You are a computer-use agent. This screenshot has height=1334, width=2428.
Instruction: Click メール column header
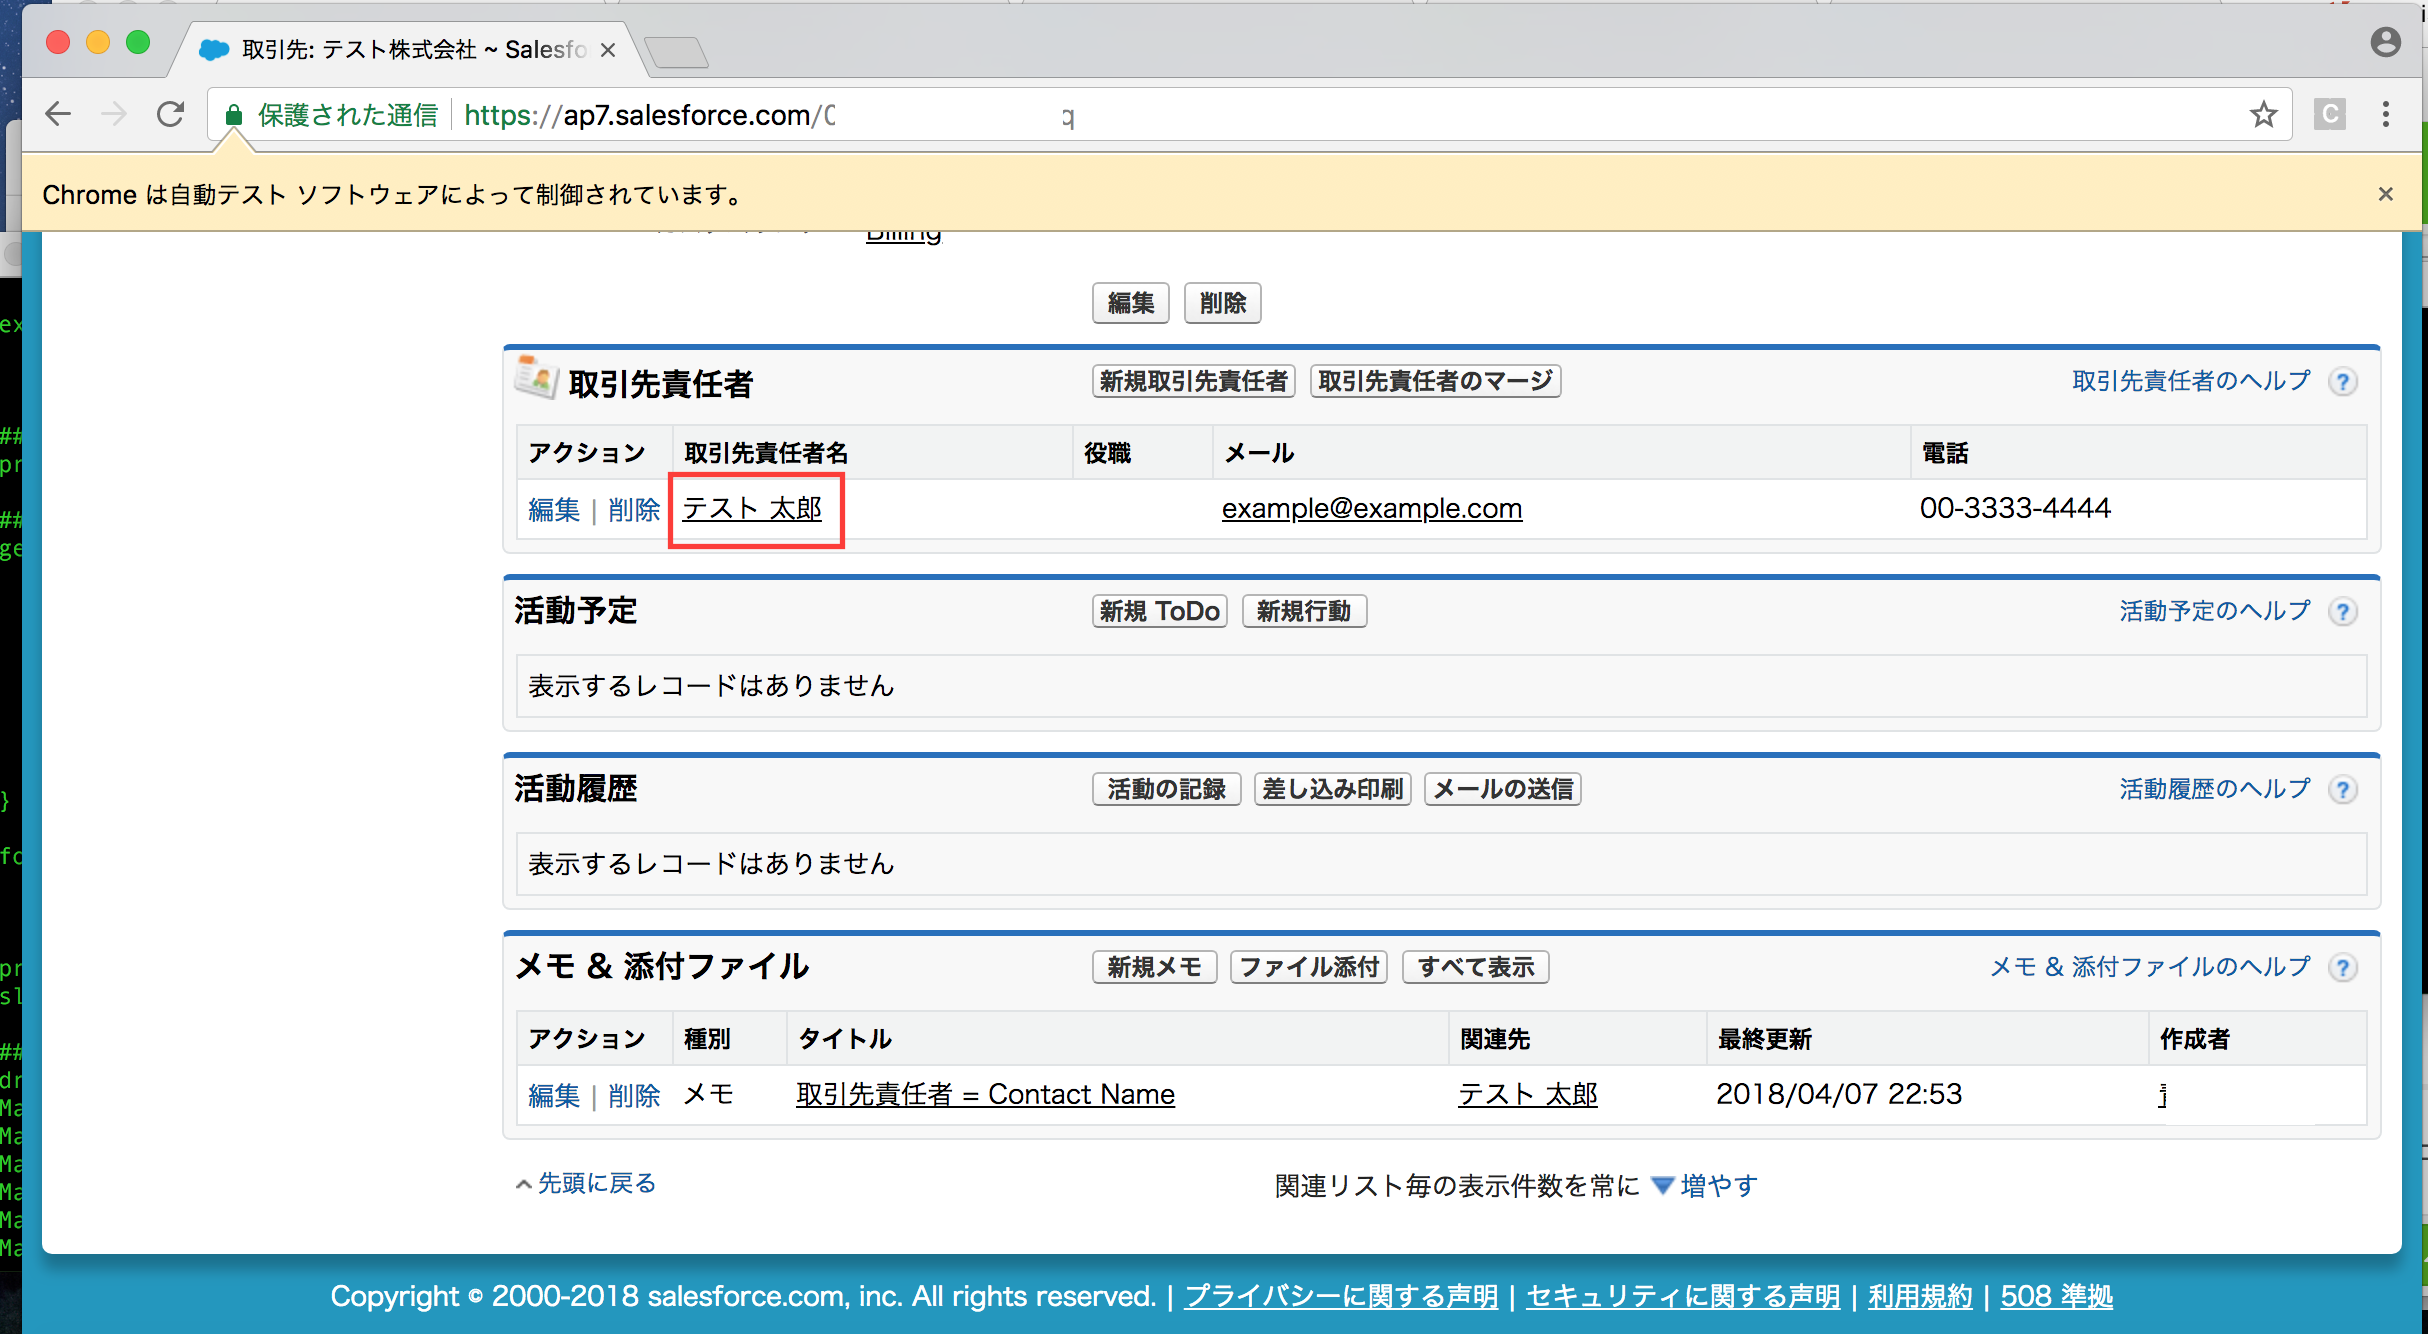1260,453
